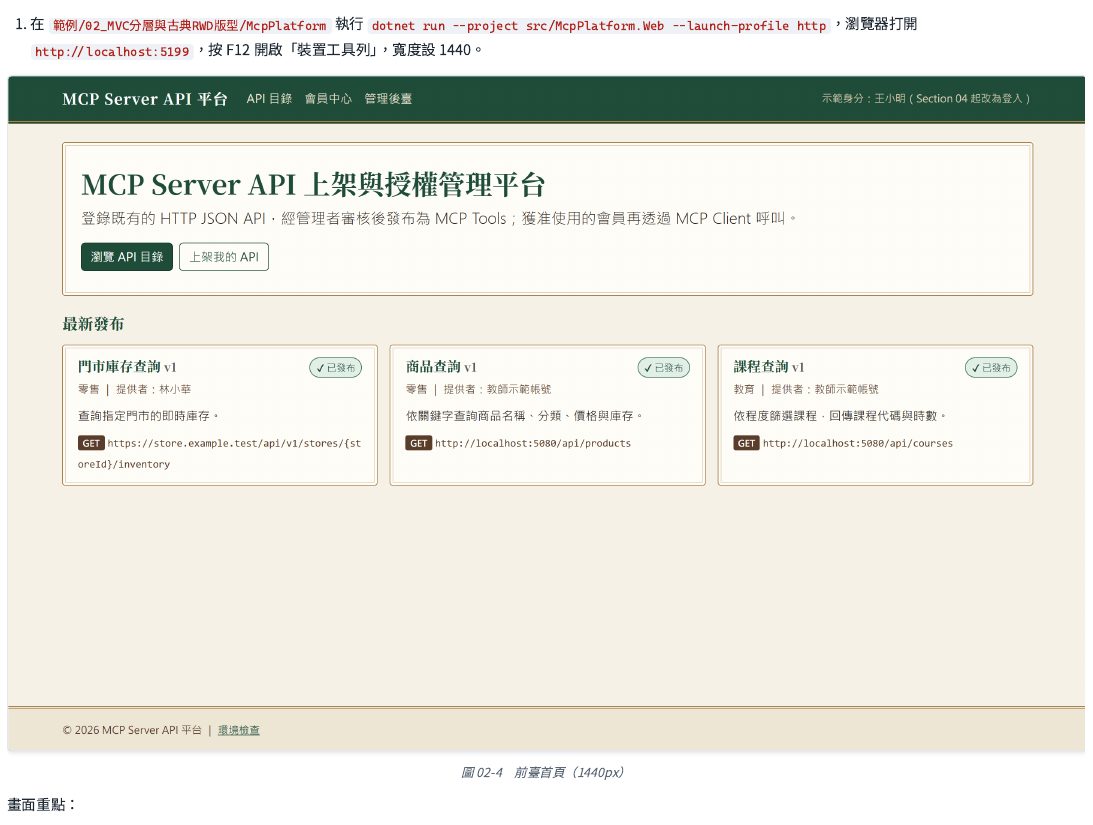Click the http://localhost:5080/api/products URL text

[533, 443]
